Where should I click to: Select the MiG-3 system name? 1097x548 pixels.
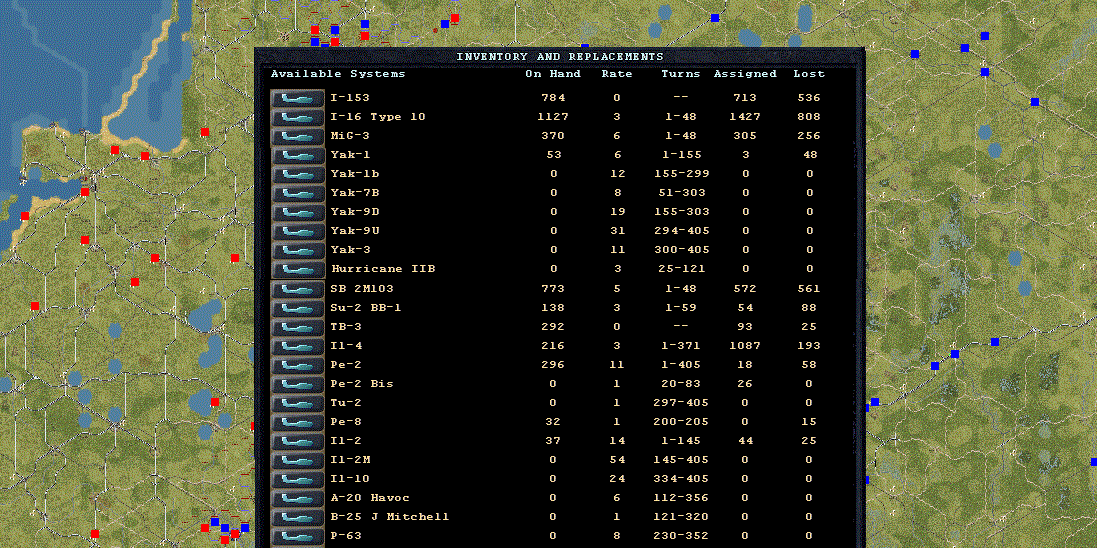coord(350,136)
